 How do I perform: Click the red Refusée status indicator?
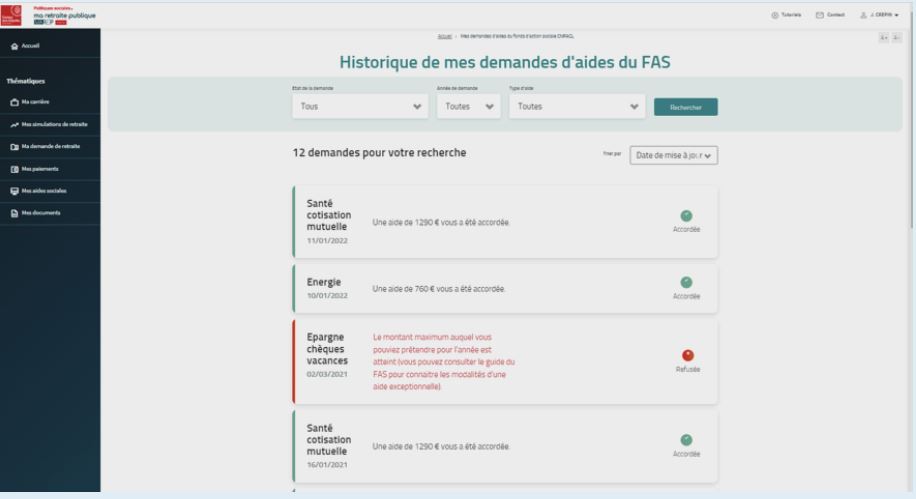tap(687, 355)
